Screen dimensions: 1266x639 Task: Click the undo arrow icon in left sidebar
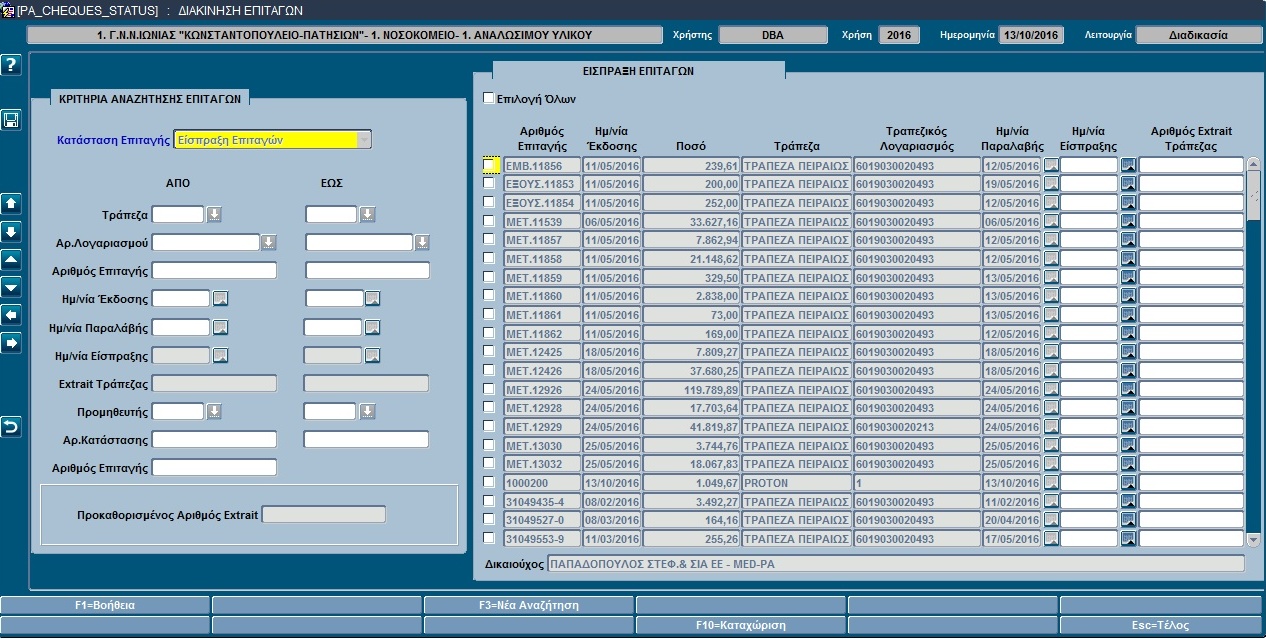tap(11, 427)
